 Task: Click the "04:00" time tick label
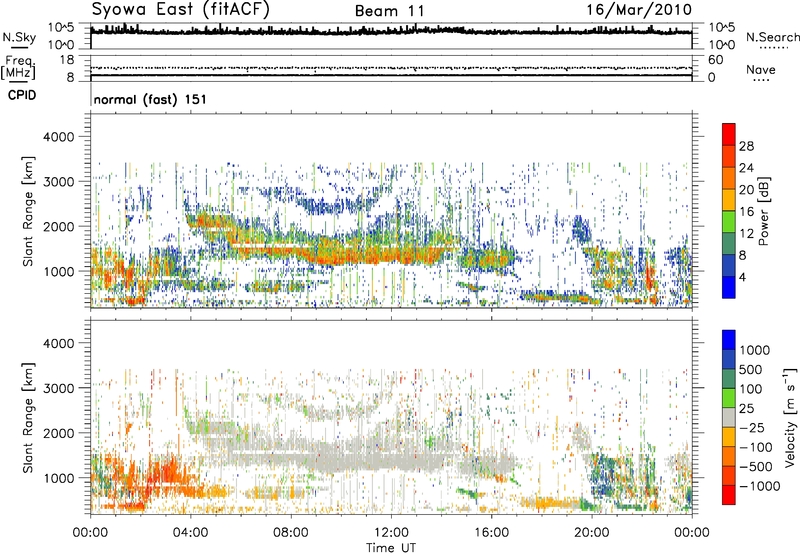[x=190, y=533]
